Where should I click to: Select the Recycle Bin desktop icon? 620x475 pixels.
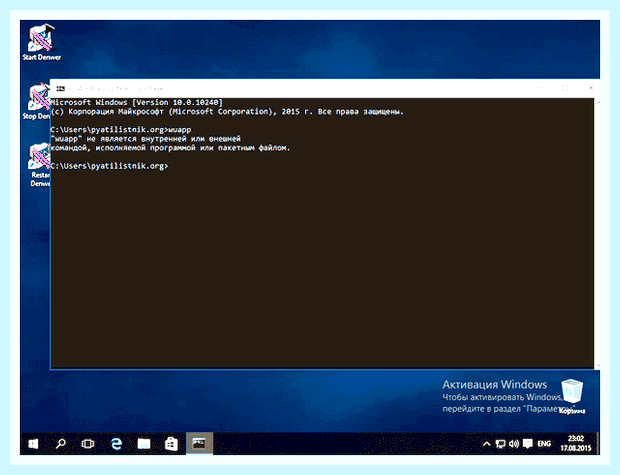572,396
